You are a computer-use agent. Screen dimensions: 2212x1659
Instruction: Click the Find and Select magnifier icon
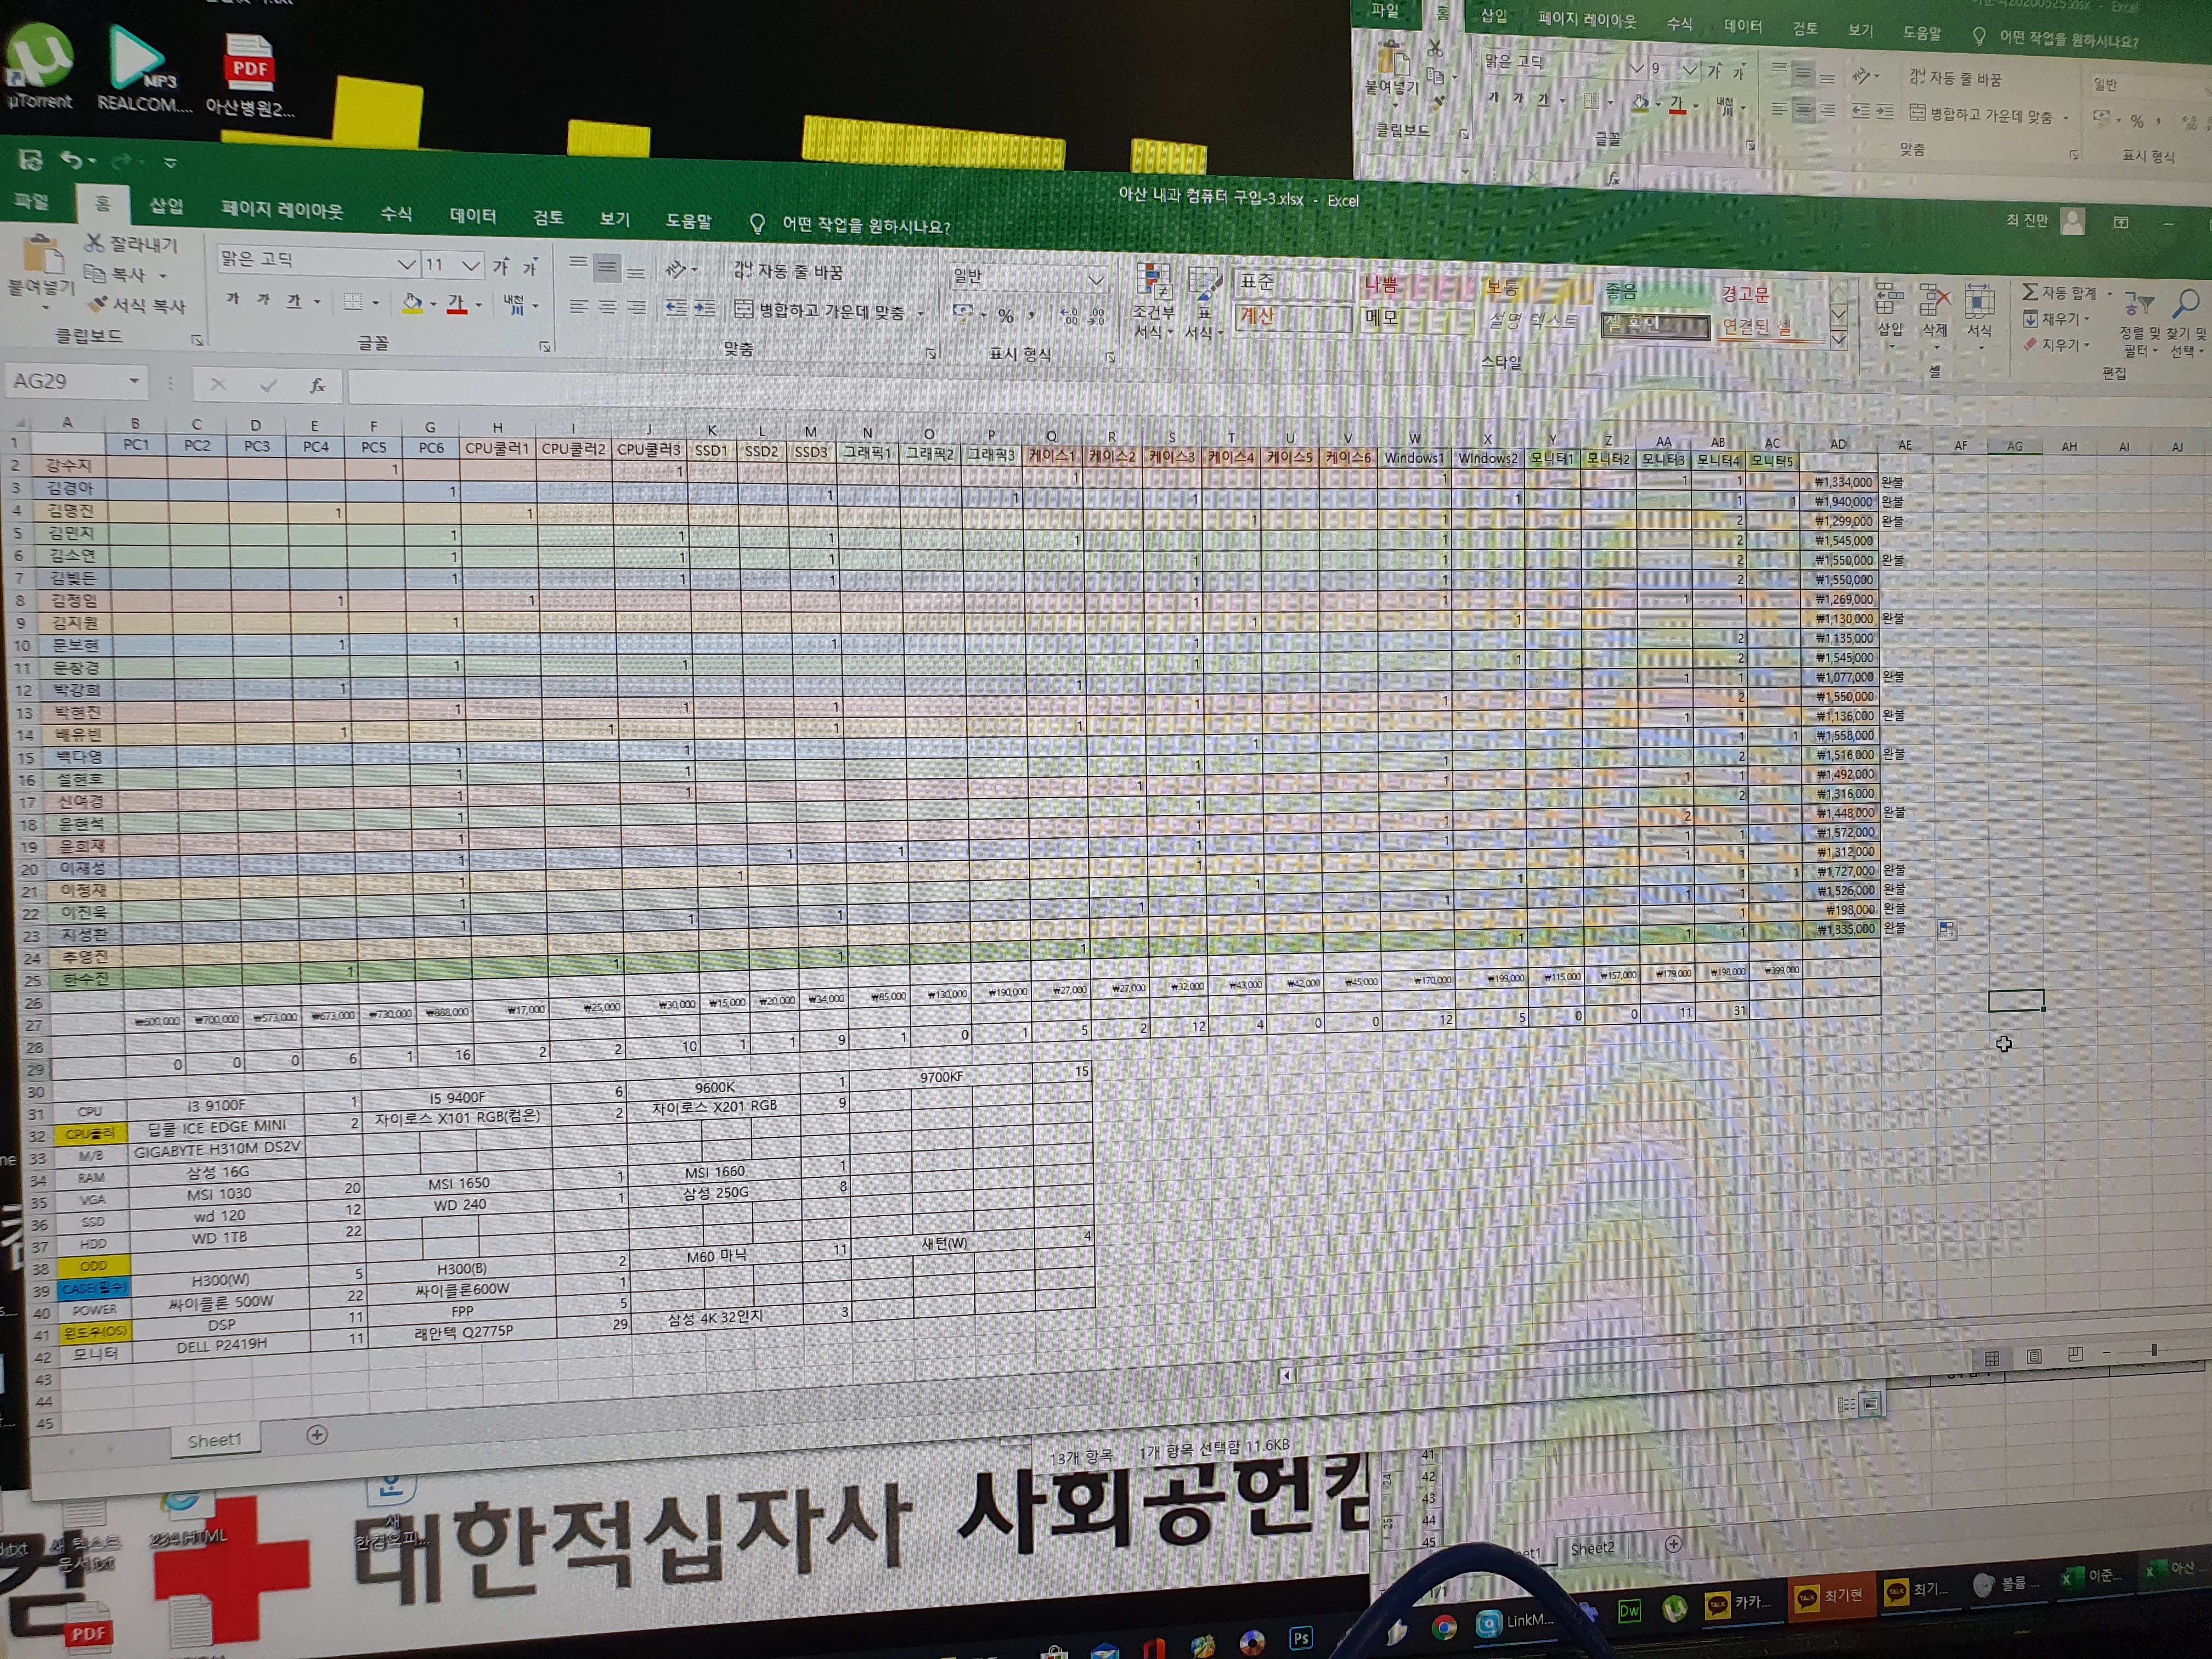pos(2186,303)
